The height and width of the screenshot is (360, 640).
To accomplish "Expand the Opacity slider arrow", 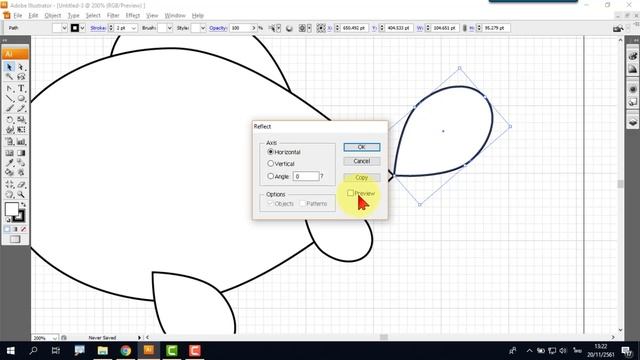I will click(x=254, y=28).
